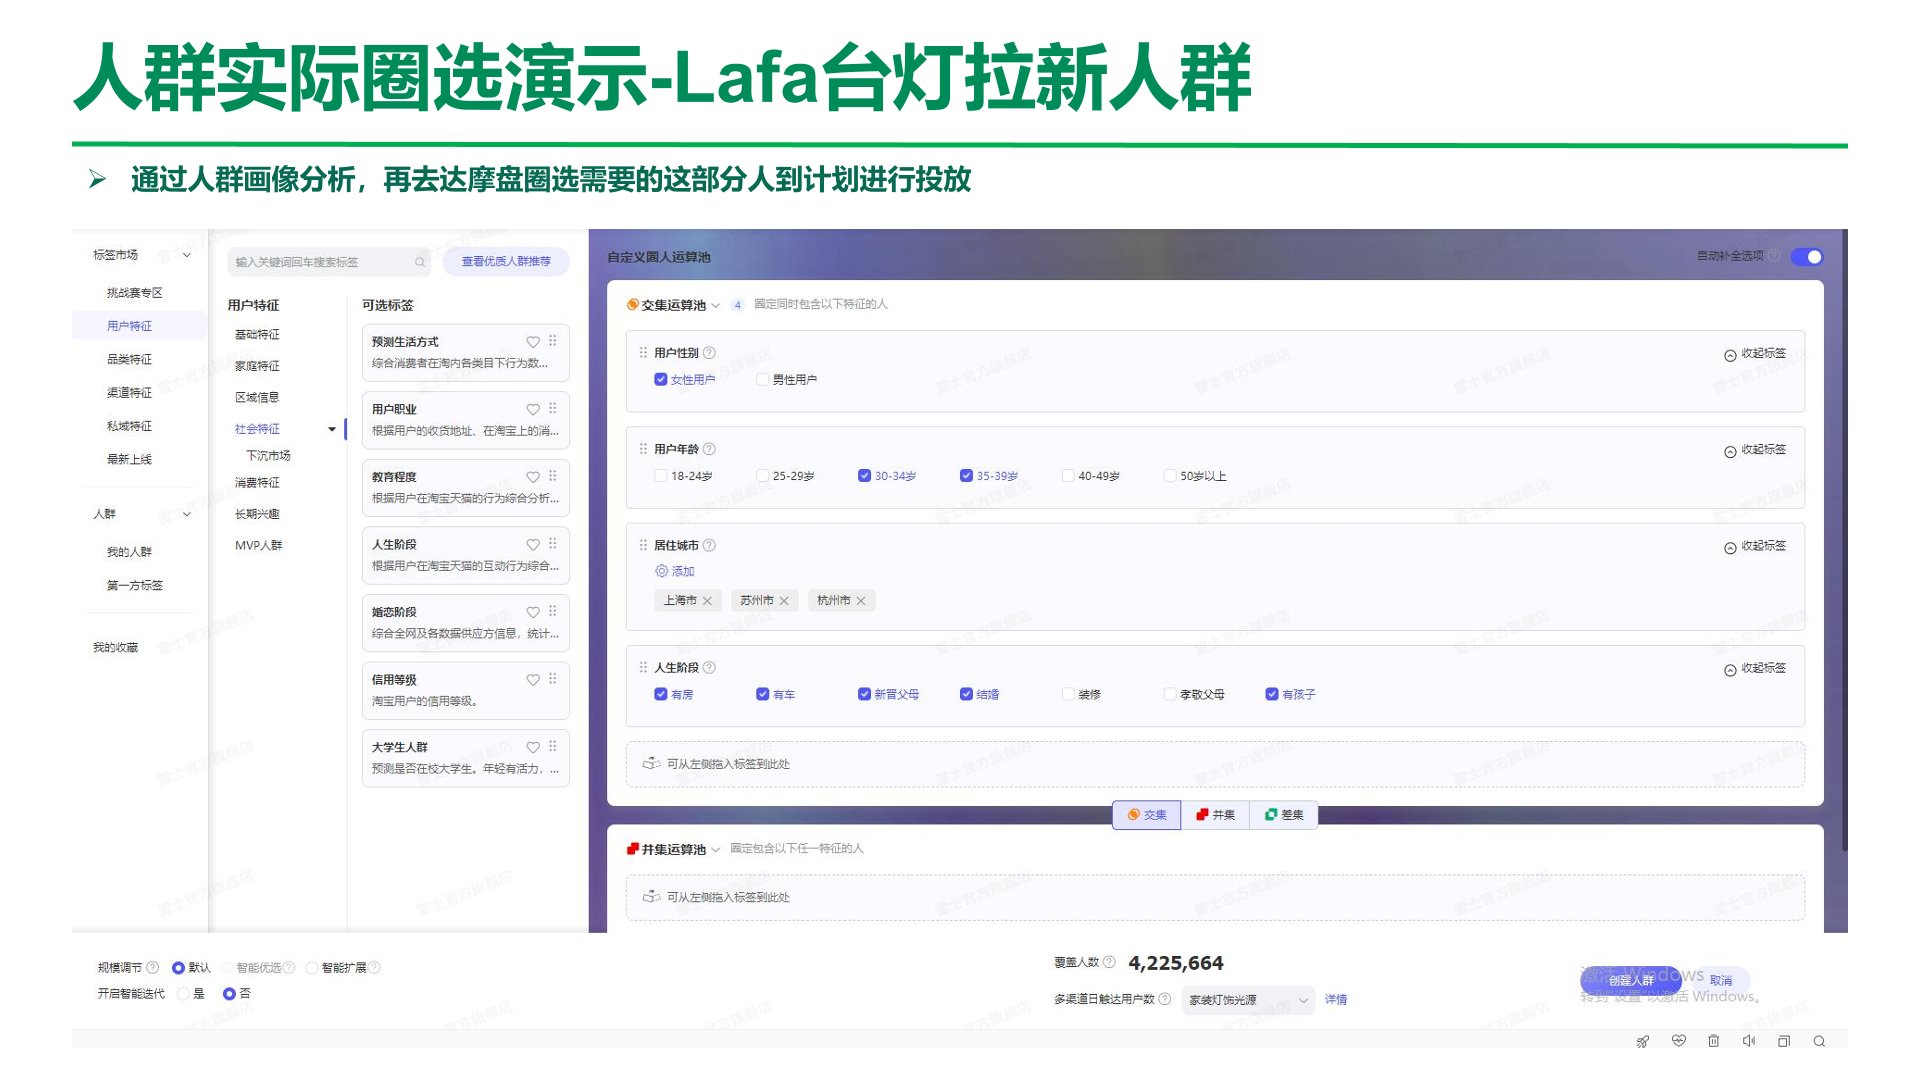The height and width of the screenshot is (1080, 1920).
Task: Click the speaker icon in bottom bar
Action: (1748, 1041)
